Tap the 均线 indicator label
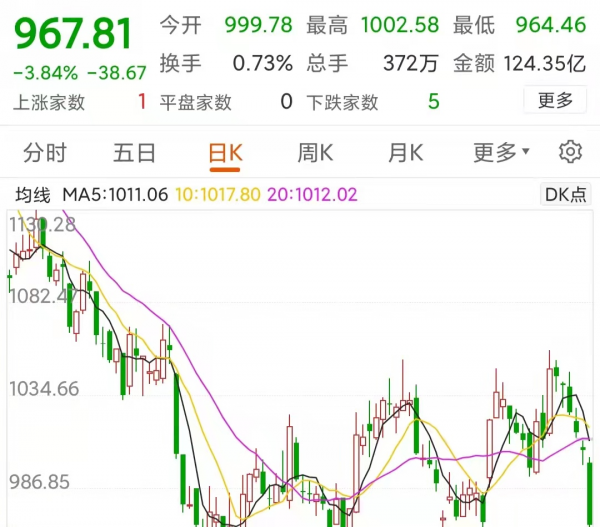Screen dimensions: 600x527 tap(33, 195)
